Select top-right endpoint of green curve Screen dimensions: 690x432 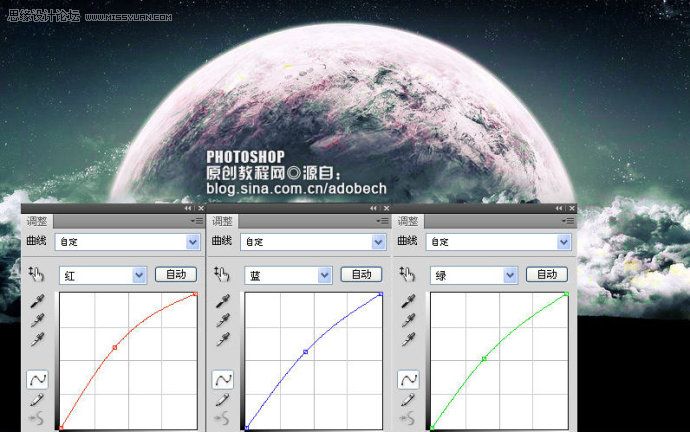coord(566,294)
